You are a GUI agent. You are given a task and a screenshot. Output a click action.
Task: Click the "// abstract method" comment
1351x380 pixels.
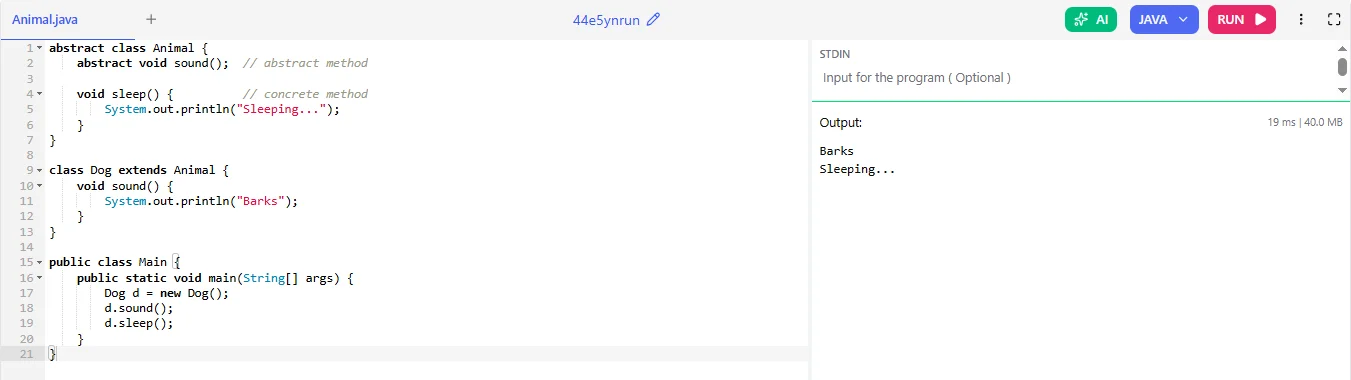click(x=305, y=63)
